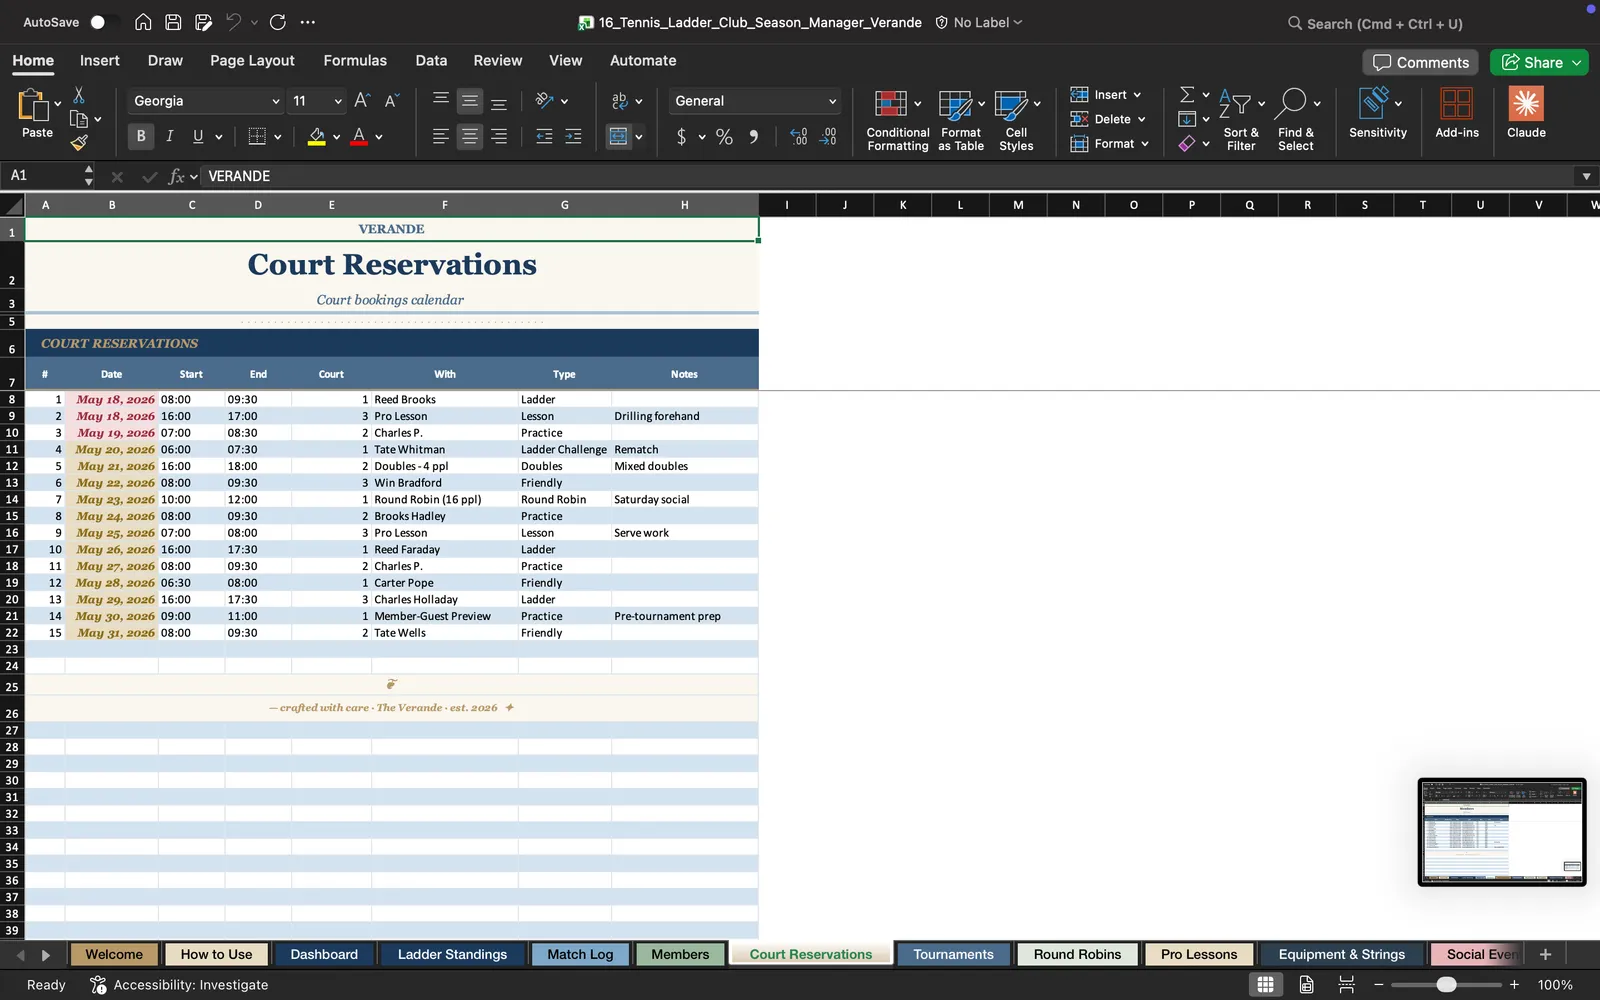Apply Percent Style format

click(724, 136)
